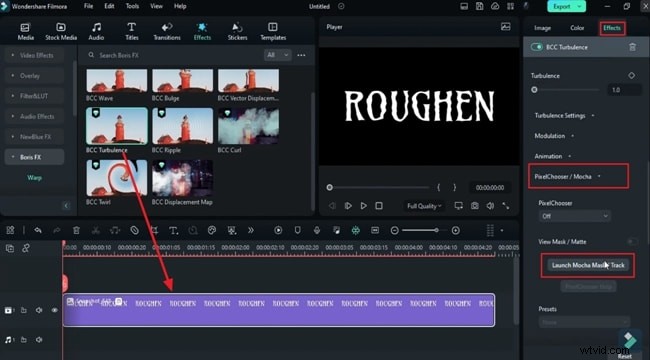Select BCC Ripple effect thumbnail
This screenshot has width=650, height=360.
point(182,126)
